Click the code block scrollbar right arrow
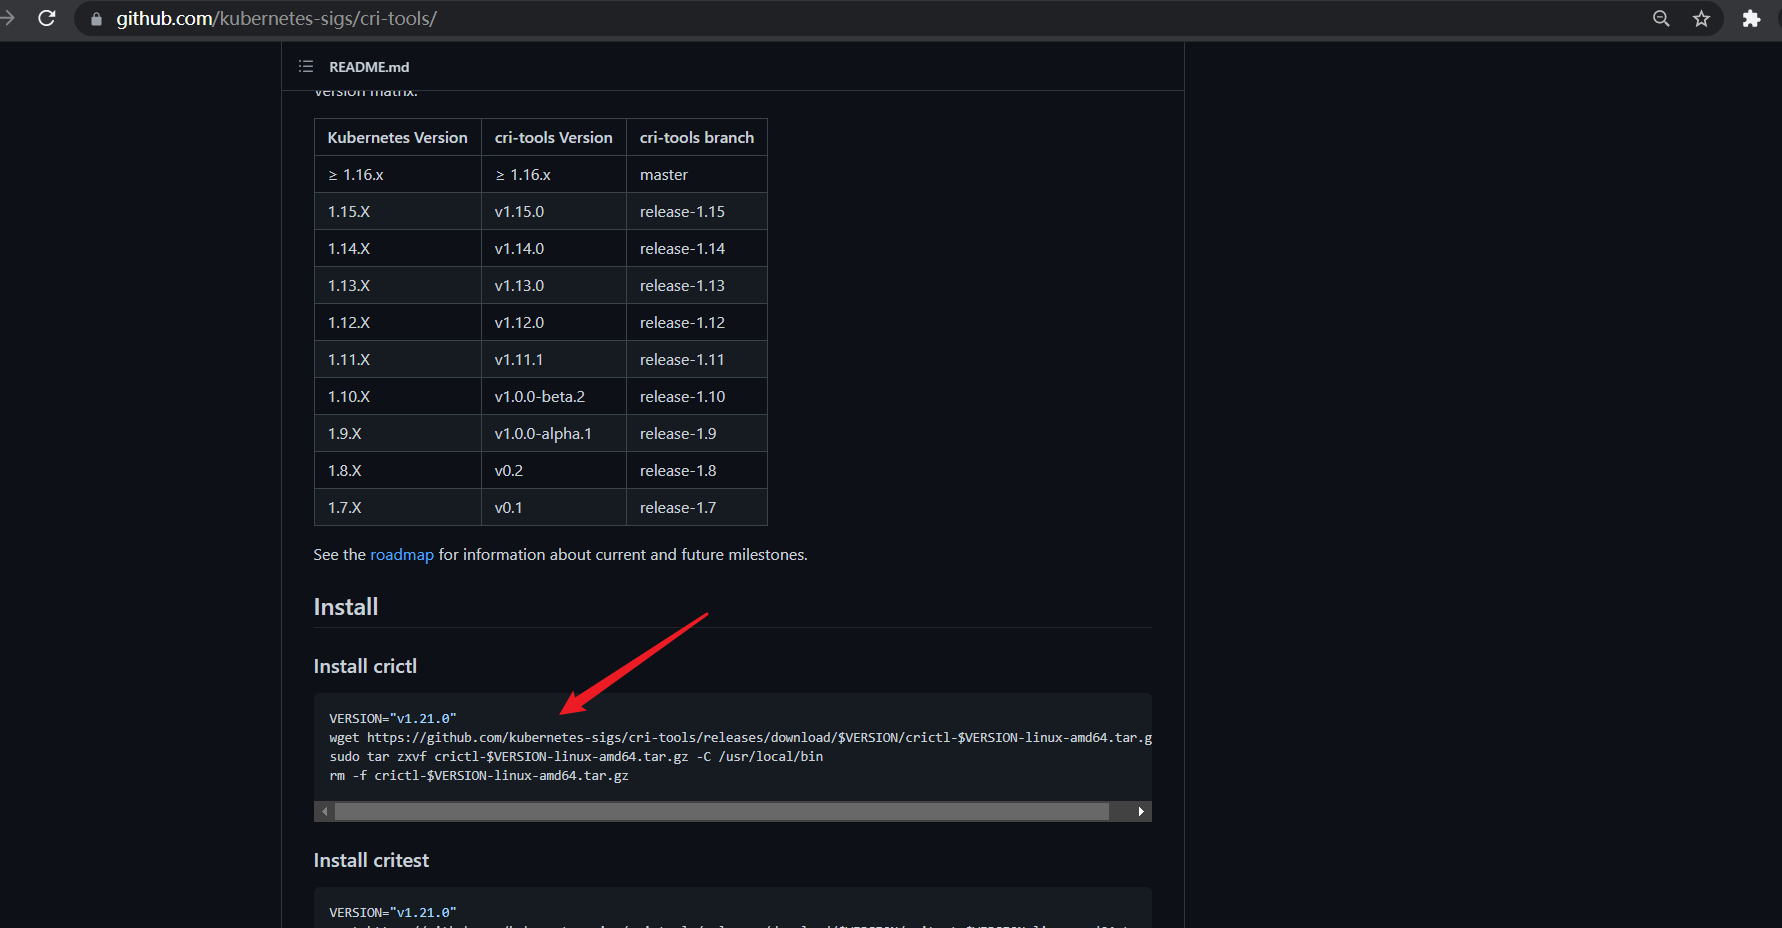 1141,811
